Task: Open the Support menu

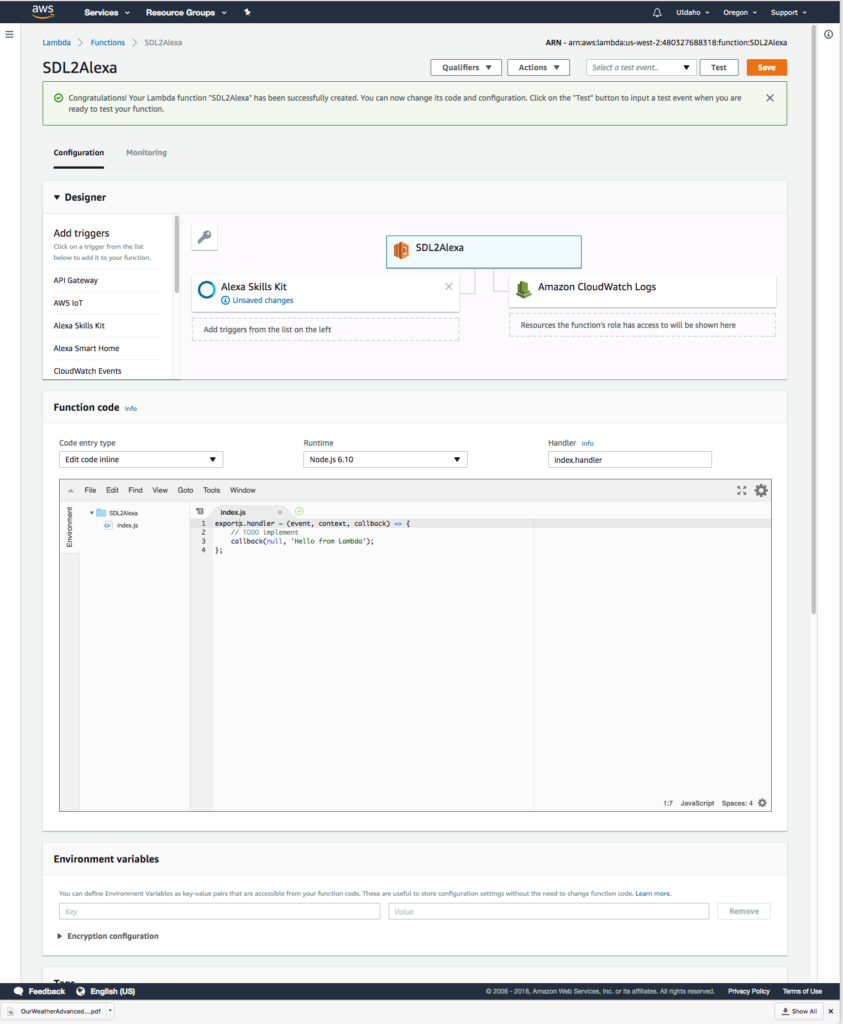Action: tap(789, 12)
